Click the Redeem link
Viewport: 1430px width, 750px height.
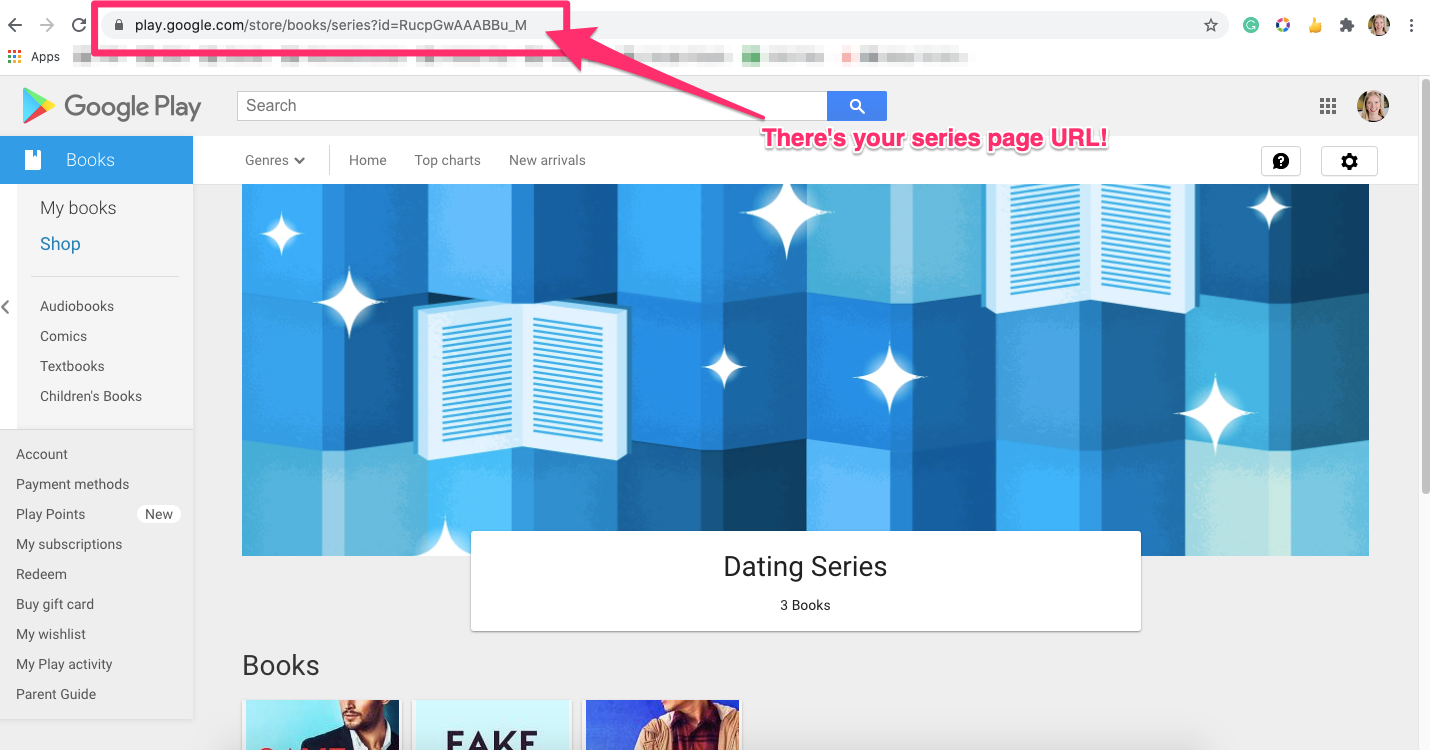[41, 574]
